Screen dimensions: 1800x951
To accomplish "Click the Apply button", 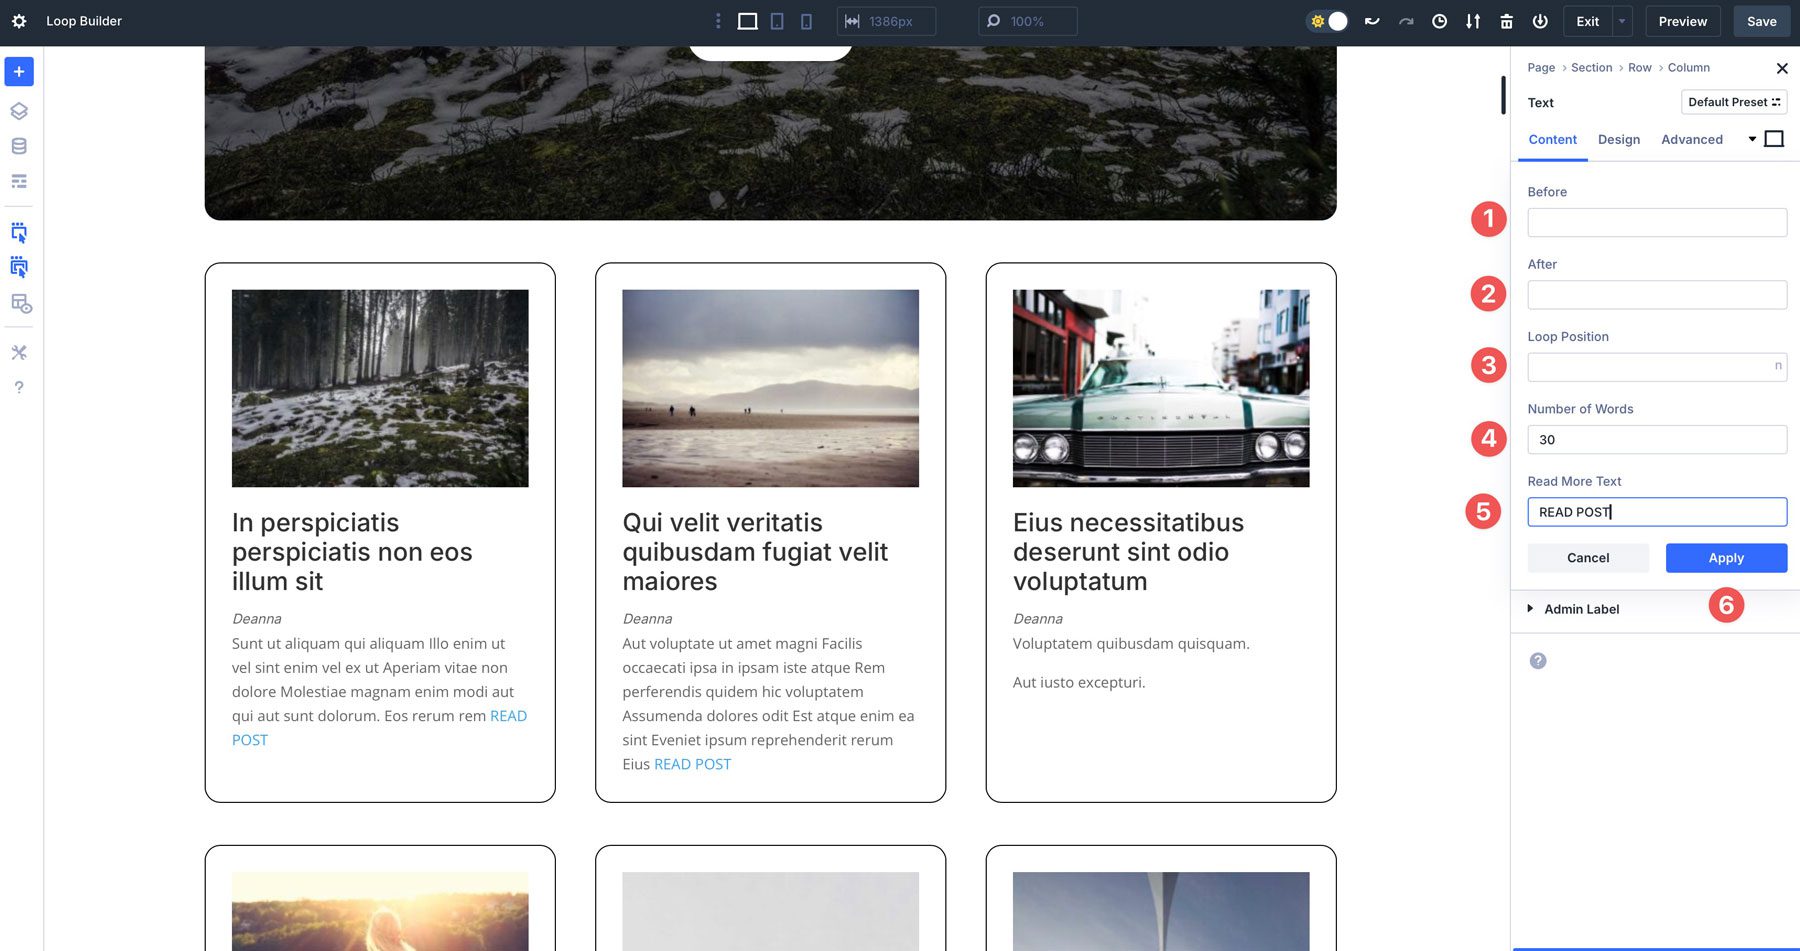I will click(x=1725, y=557).
